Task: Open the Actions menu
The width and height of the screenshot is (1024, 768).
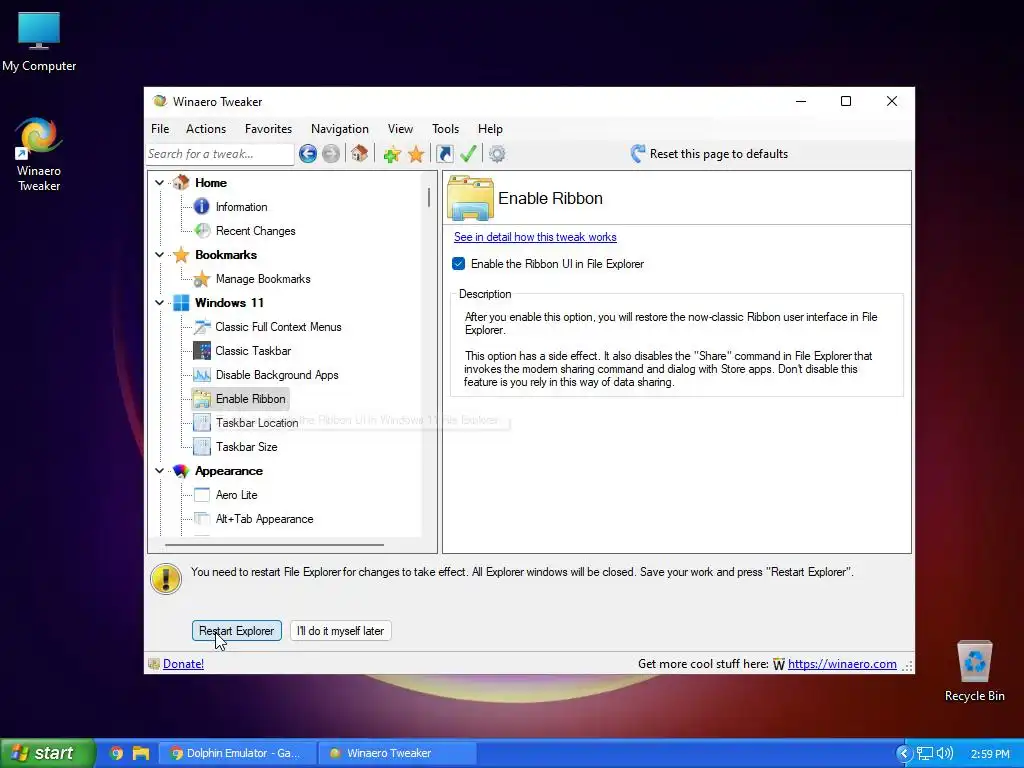Action: [x=206, y=129]
